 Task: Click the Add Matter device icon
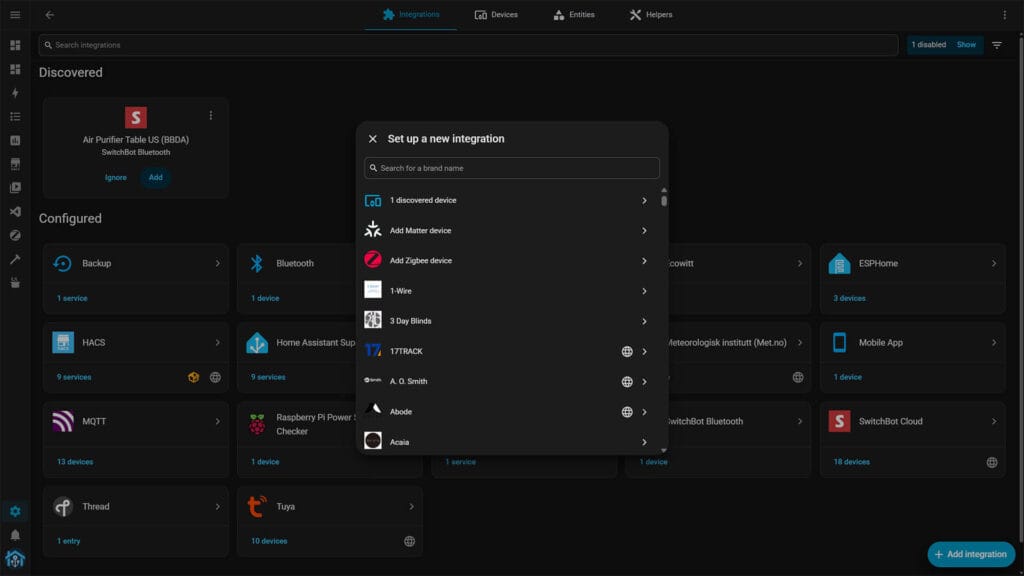372,229
